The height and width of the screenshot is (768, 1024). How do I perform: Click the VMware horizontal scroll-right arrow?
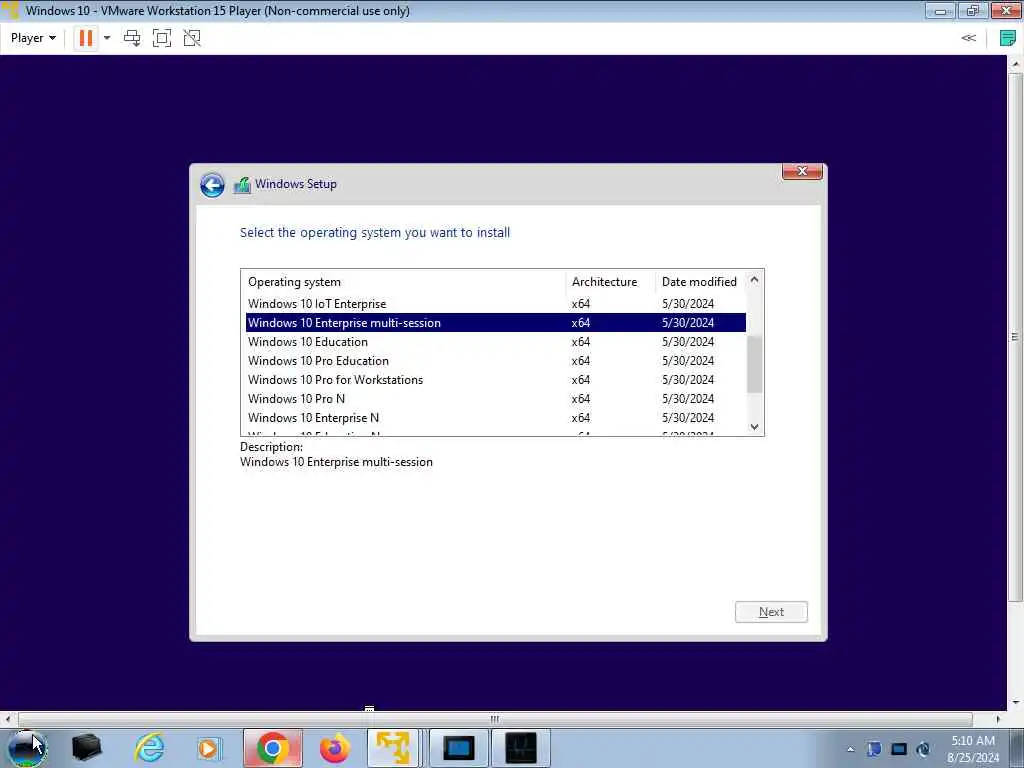pyautogui.click(x=998, y=719)
